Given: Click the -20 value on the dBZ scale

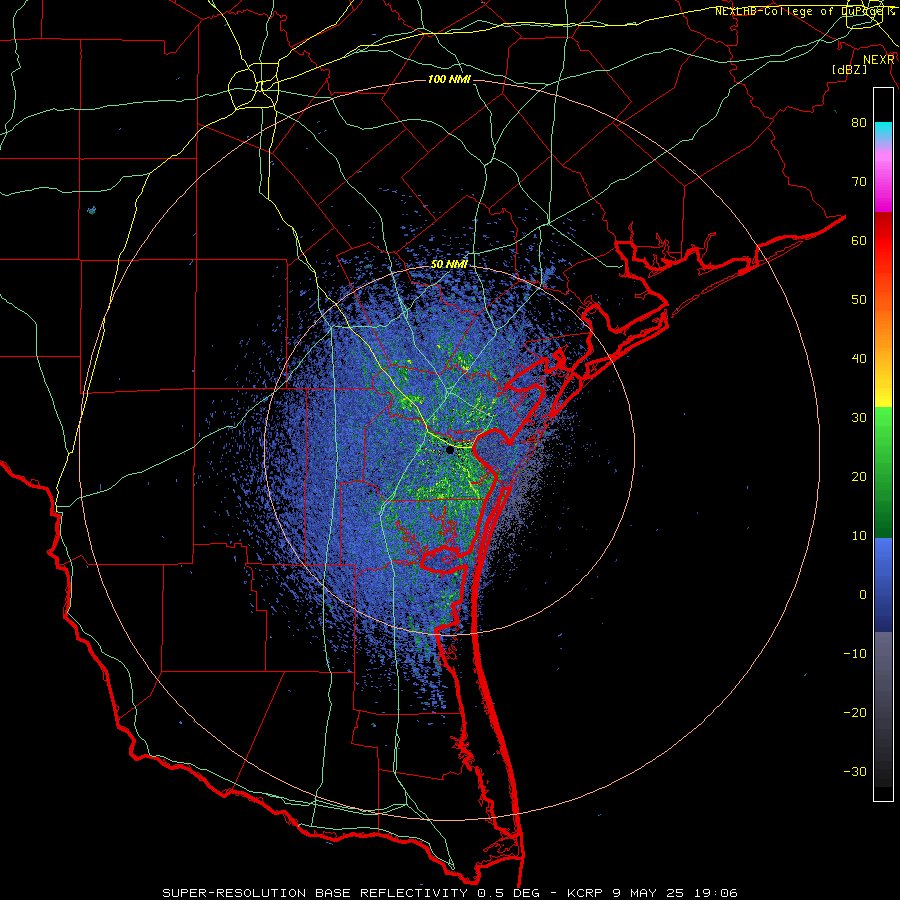Looking at the screenshot, I should 855,712.
